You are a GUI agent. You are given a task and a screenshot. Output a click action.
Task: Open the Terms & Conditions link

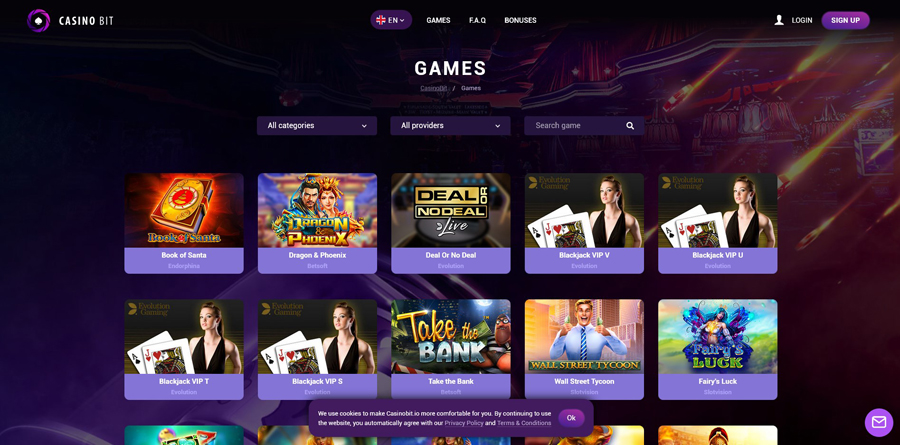pos(524,423)
